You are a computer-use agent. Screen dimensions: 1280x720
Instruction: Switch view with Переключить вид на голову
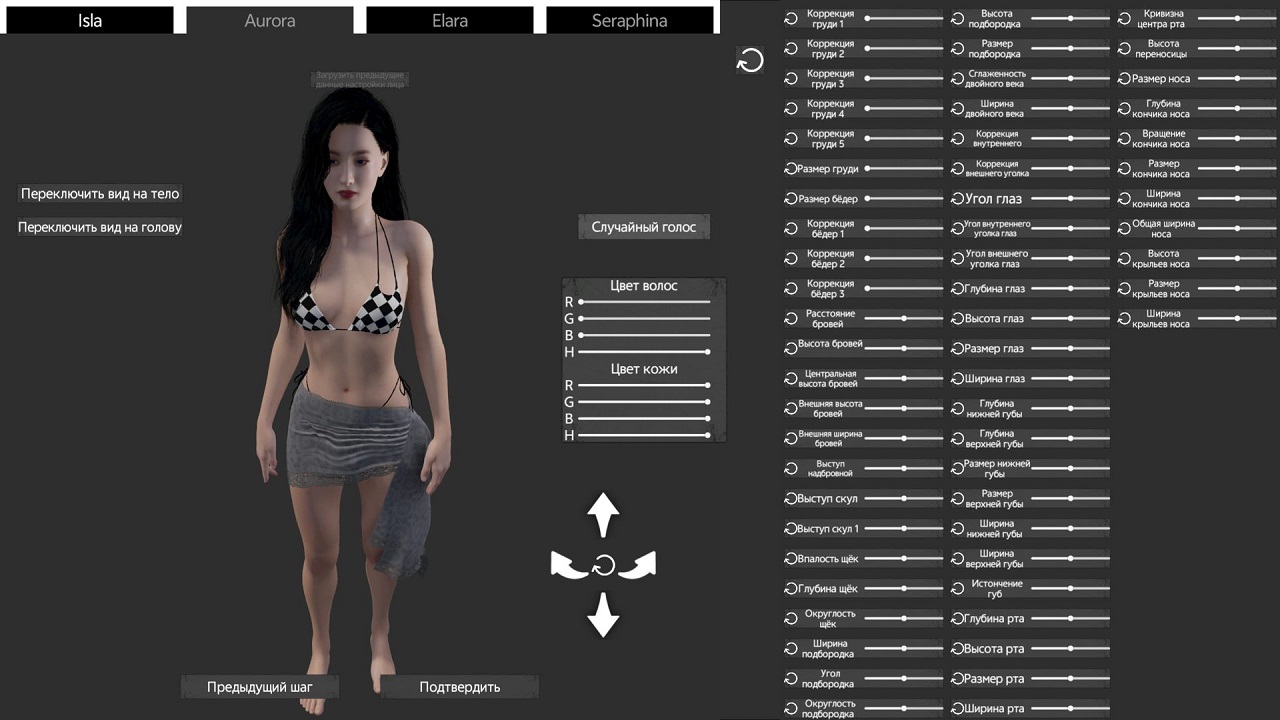click(x=100, y=227)
